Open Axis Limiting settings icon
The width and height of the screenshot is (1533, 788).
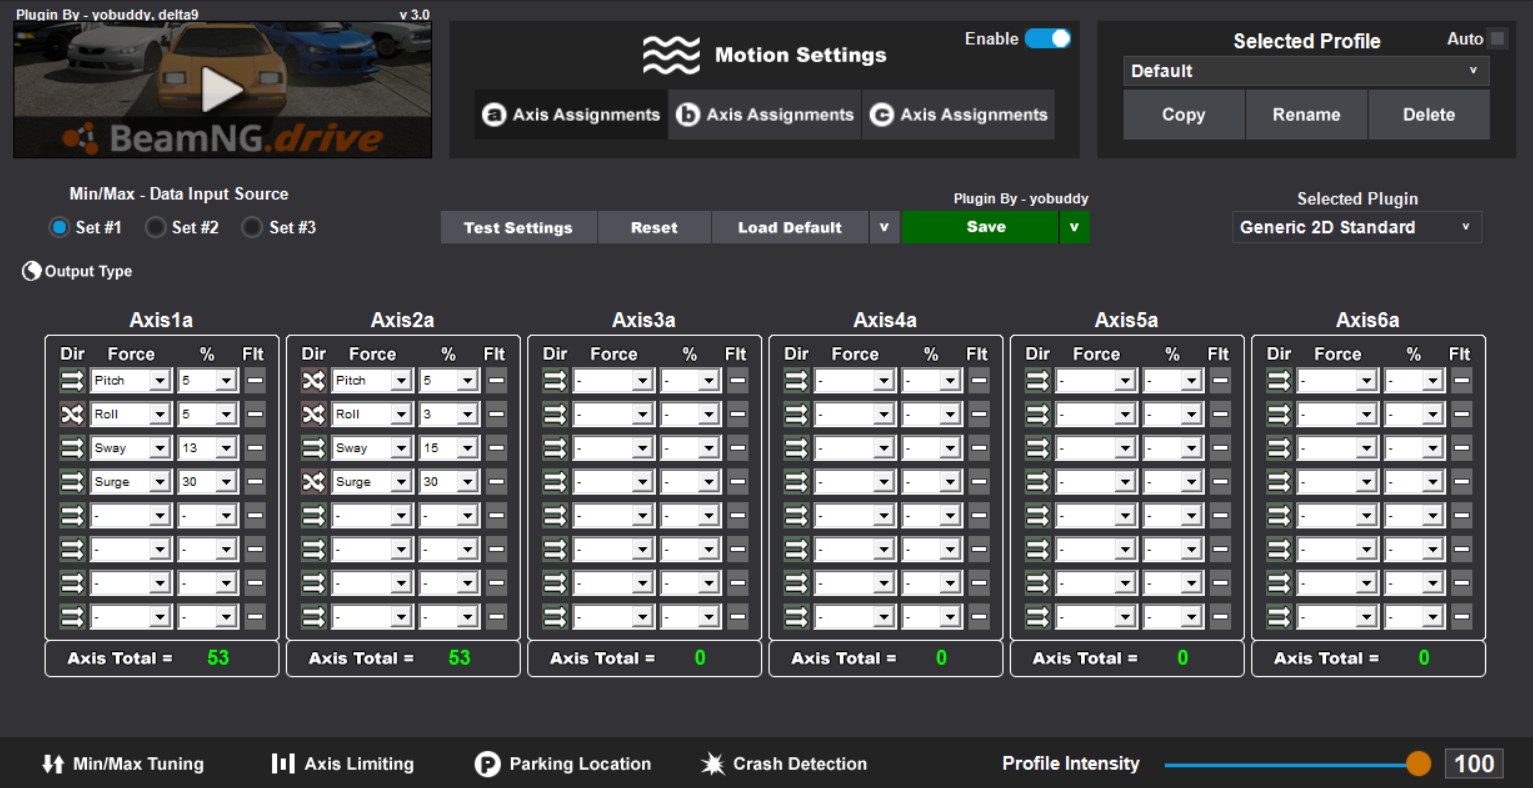283,764
